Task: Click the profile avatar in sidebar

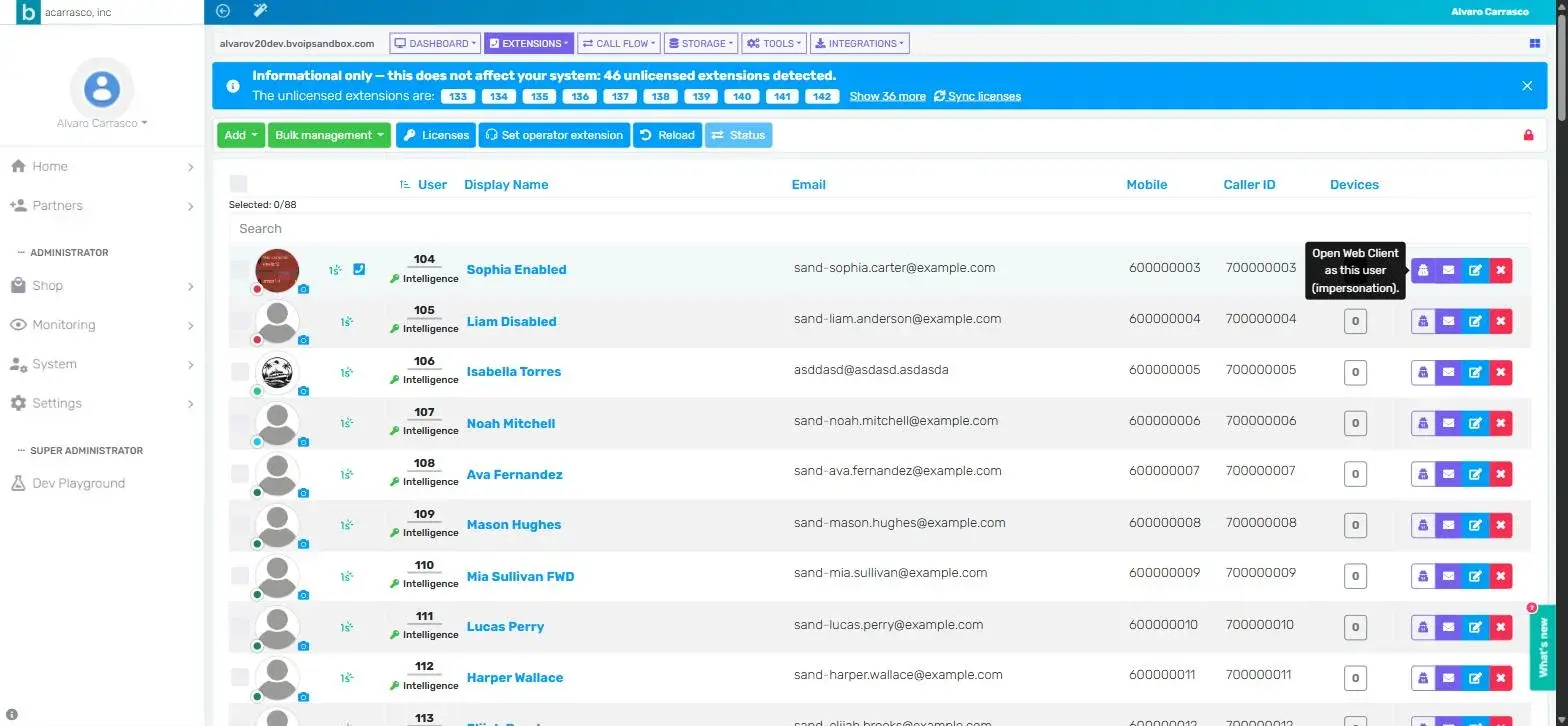Action: tap(101, 89)
